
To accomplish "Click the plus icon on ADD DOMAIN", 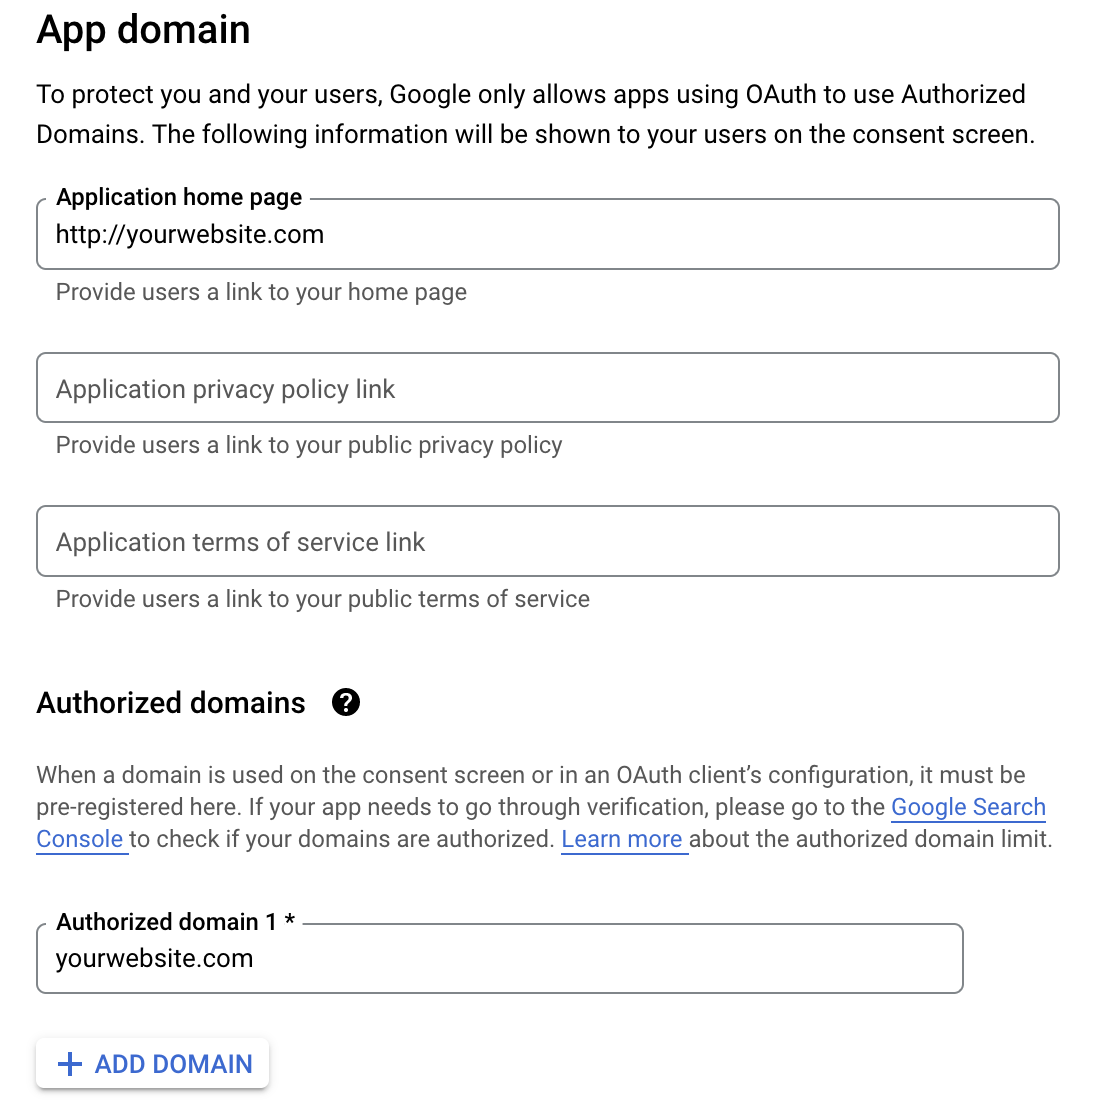I will [69, 1063].
